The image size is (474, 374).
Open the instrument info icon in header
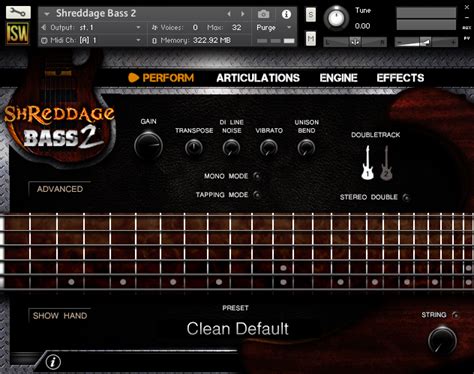tap(286, 14)
